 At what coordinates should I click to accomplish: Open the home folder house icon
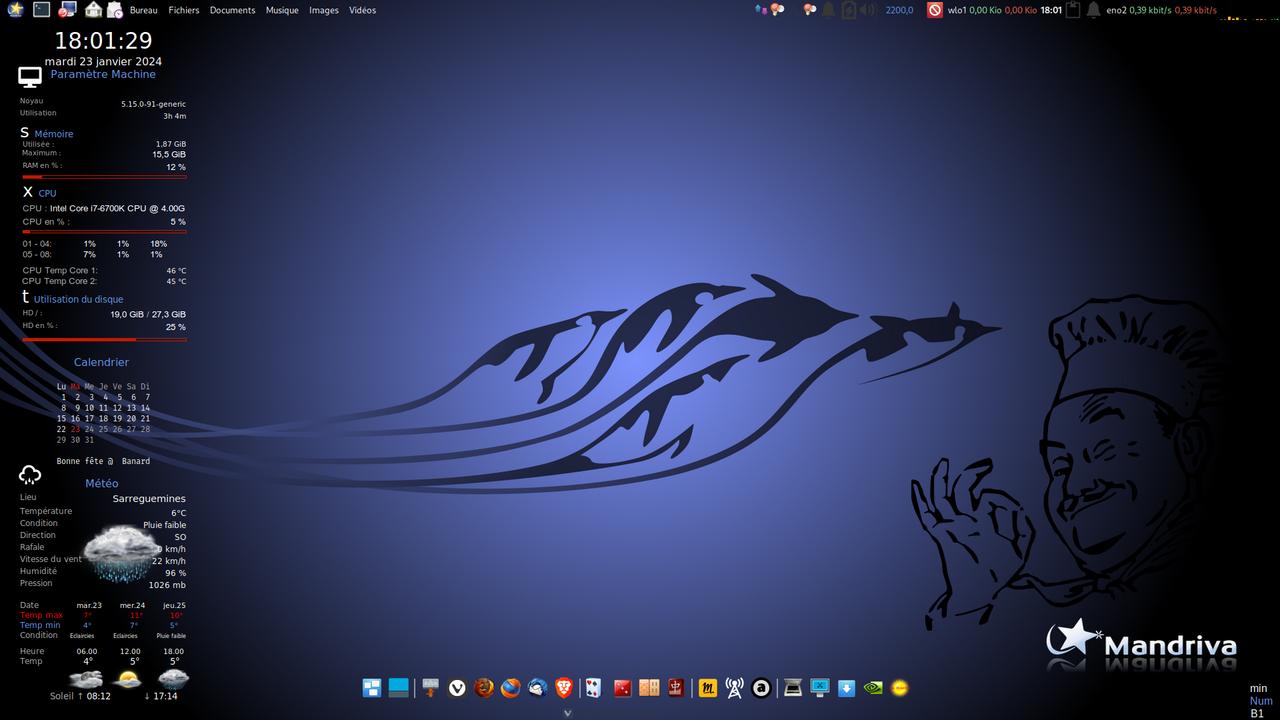[93, 10]
